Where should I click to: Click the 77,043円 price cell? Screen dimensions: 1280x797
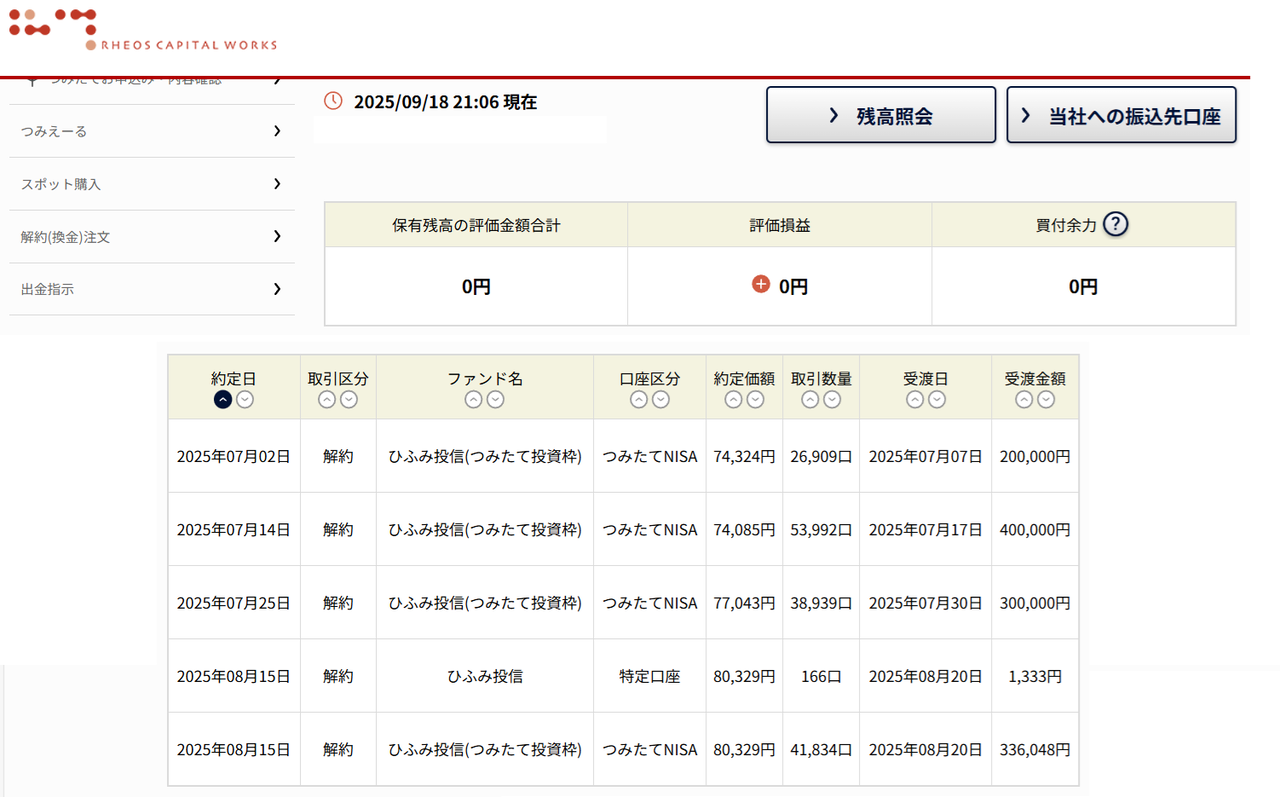tap(744, 603)
